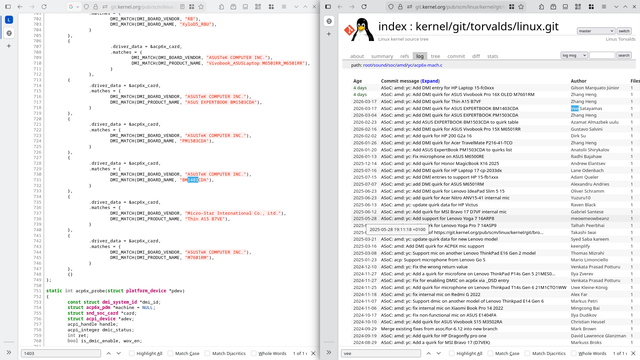Screen dimensions: 640x360
Task: Expand sidebar chevrons at bottom of left window
Action: point(9,353)
